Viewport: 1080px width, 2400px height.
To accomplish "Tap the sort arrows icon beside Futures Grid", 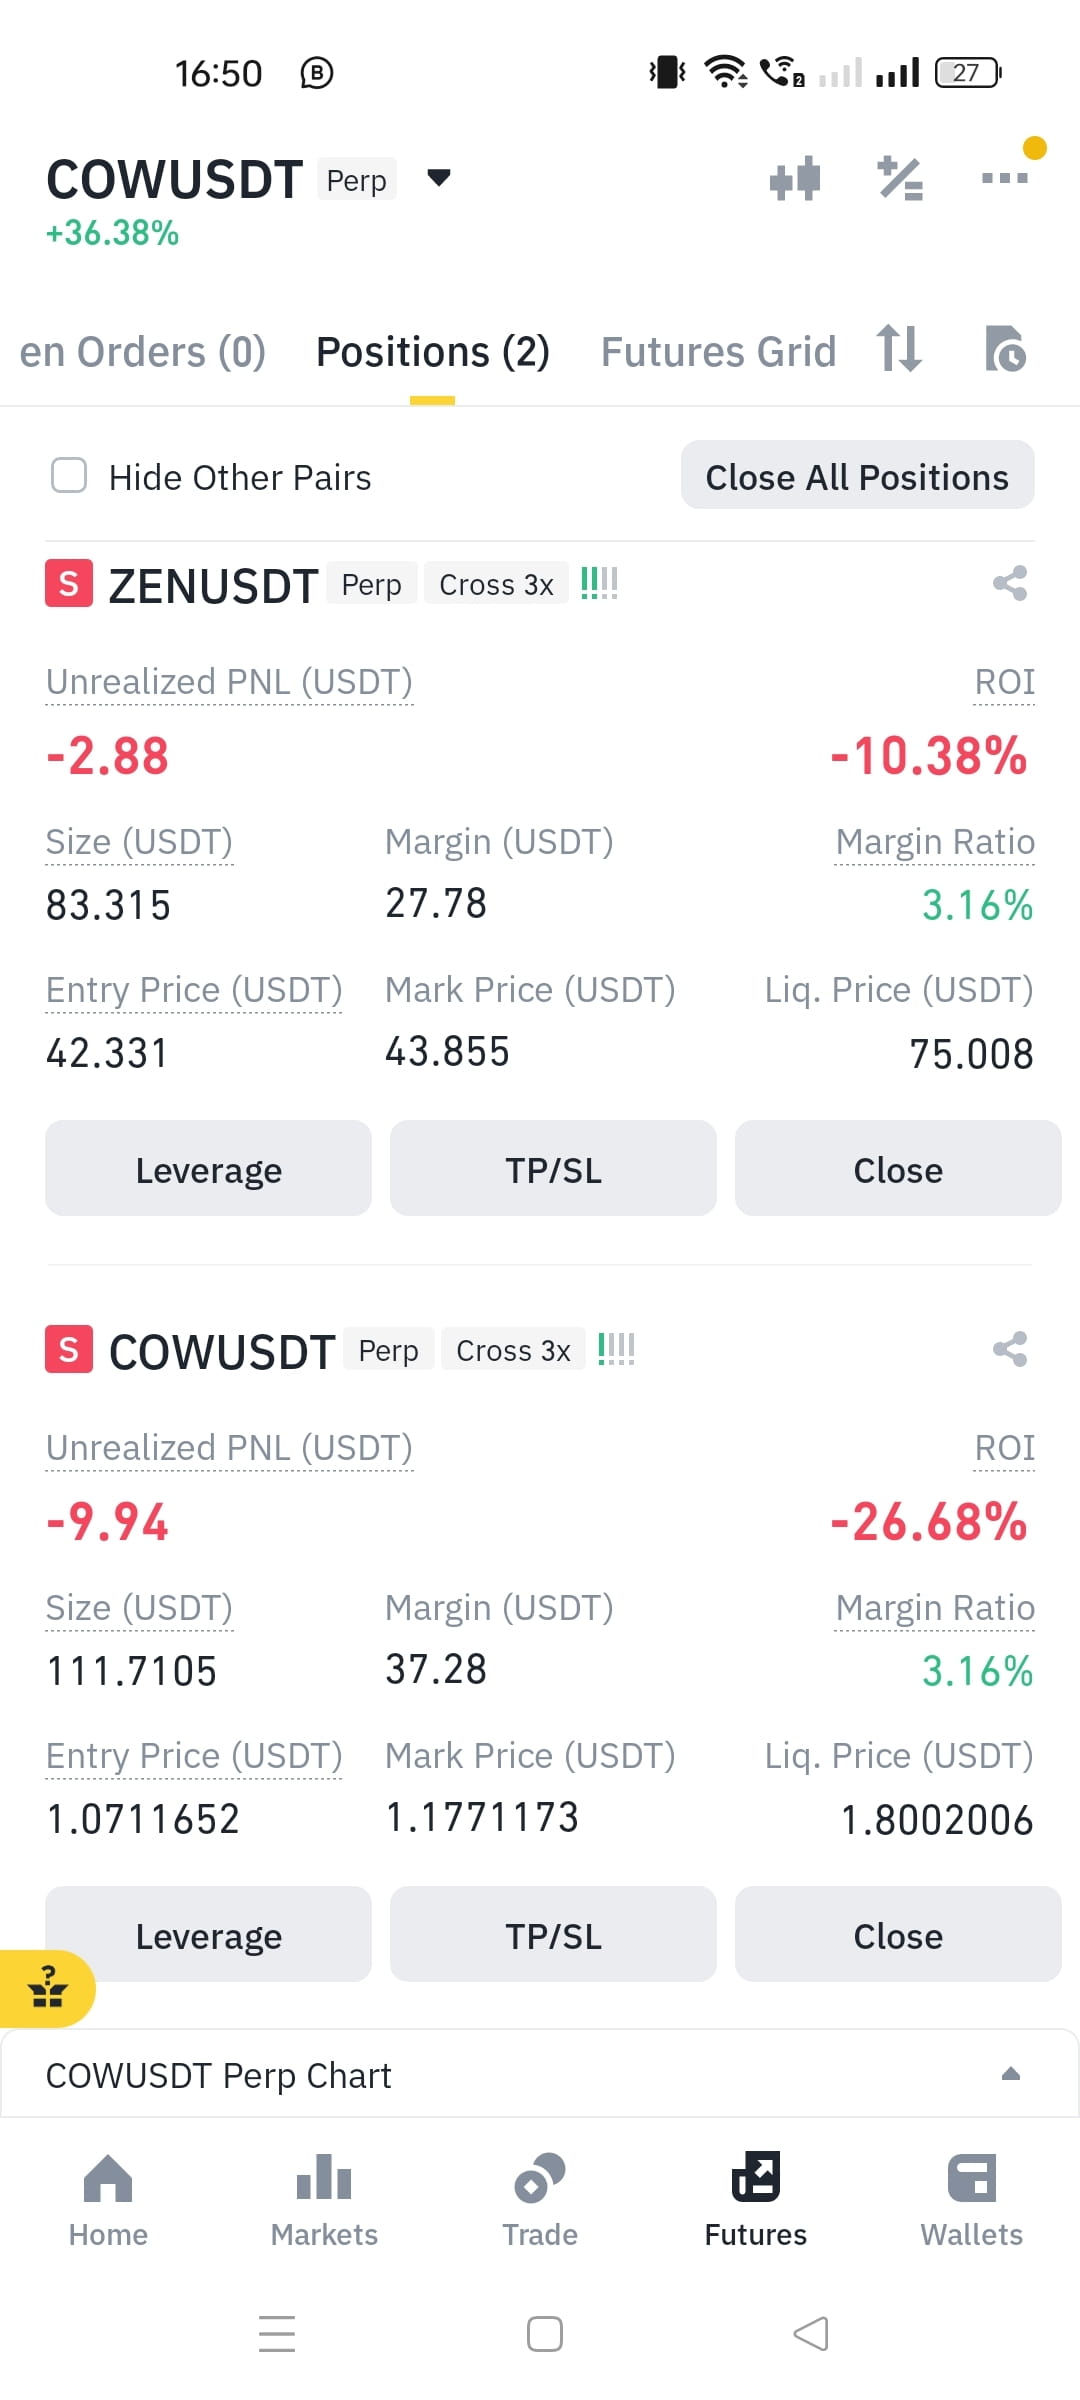I will 899,349.
